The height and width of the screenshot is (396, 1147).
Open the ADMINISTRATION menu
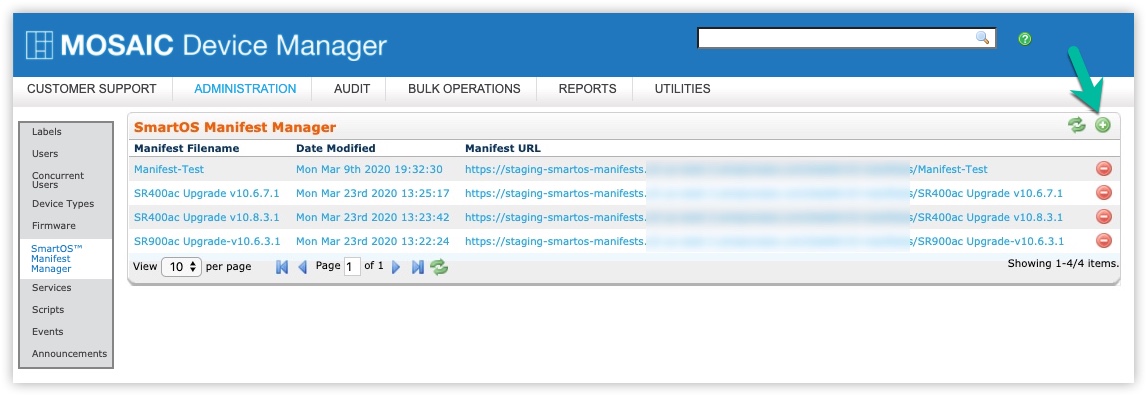245,89
